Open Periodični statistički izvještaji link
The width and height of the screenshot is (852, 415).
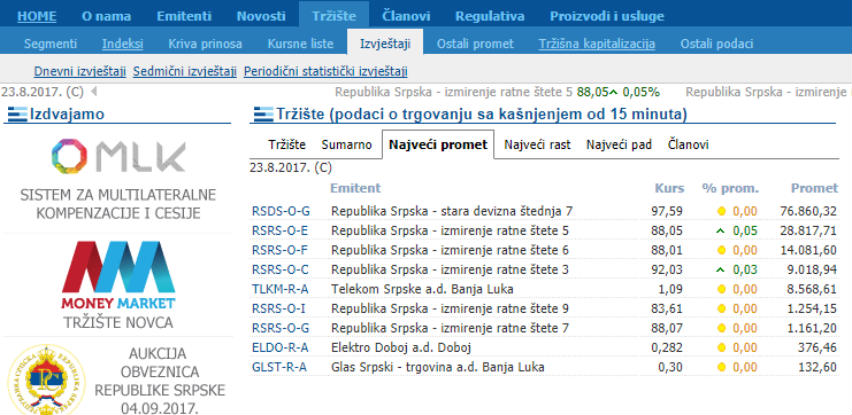tap(325, 72)
